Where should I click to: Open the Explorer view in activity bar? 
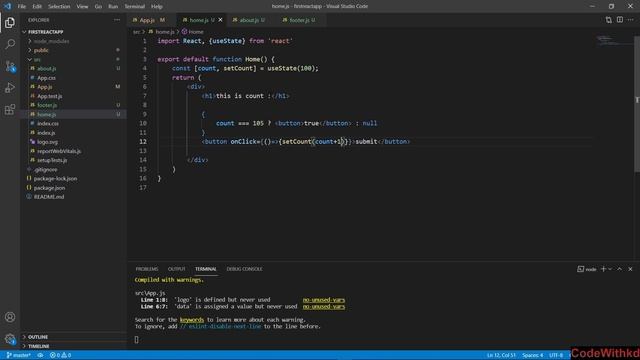pos(10,22)
